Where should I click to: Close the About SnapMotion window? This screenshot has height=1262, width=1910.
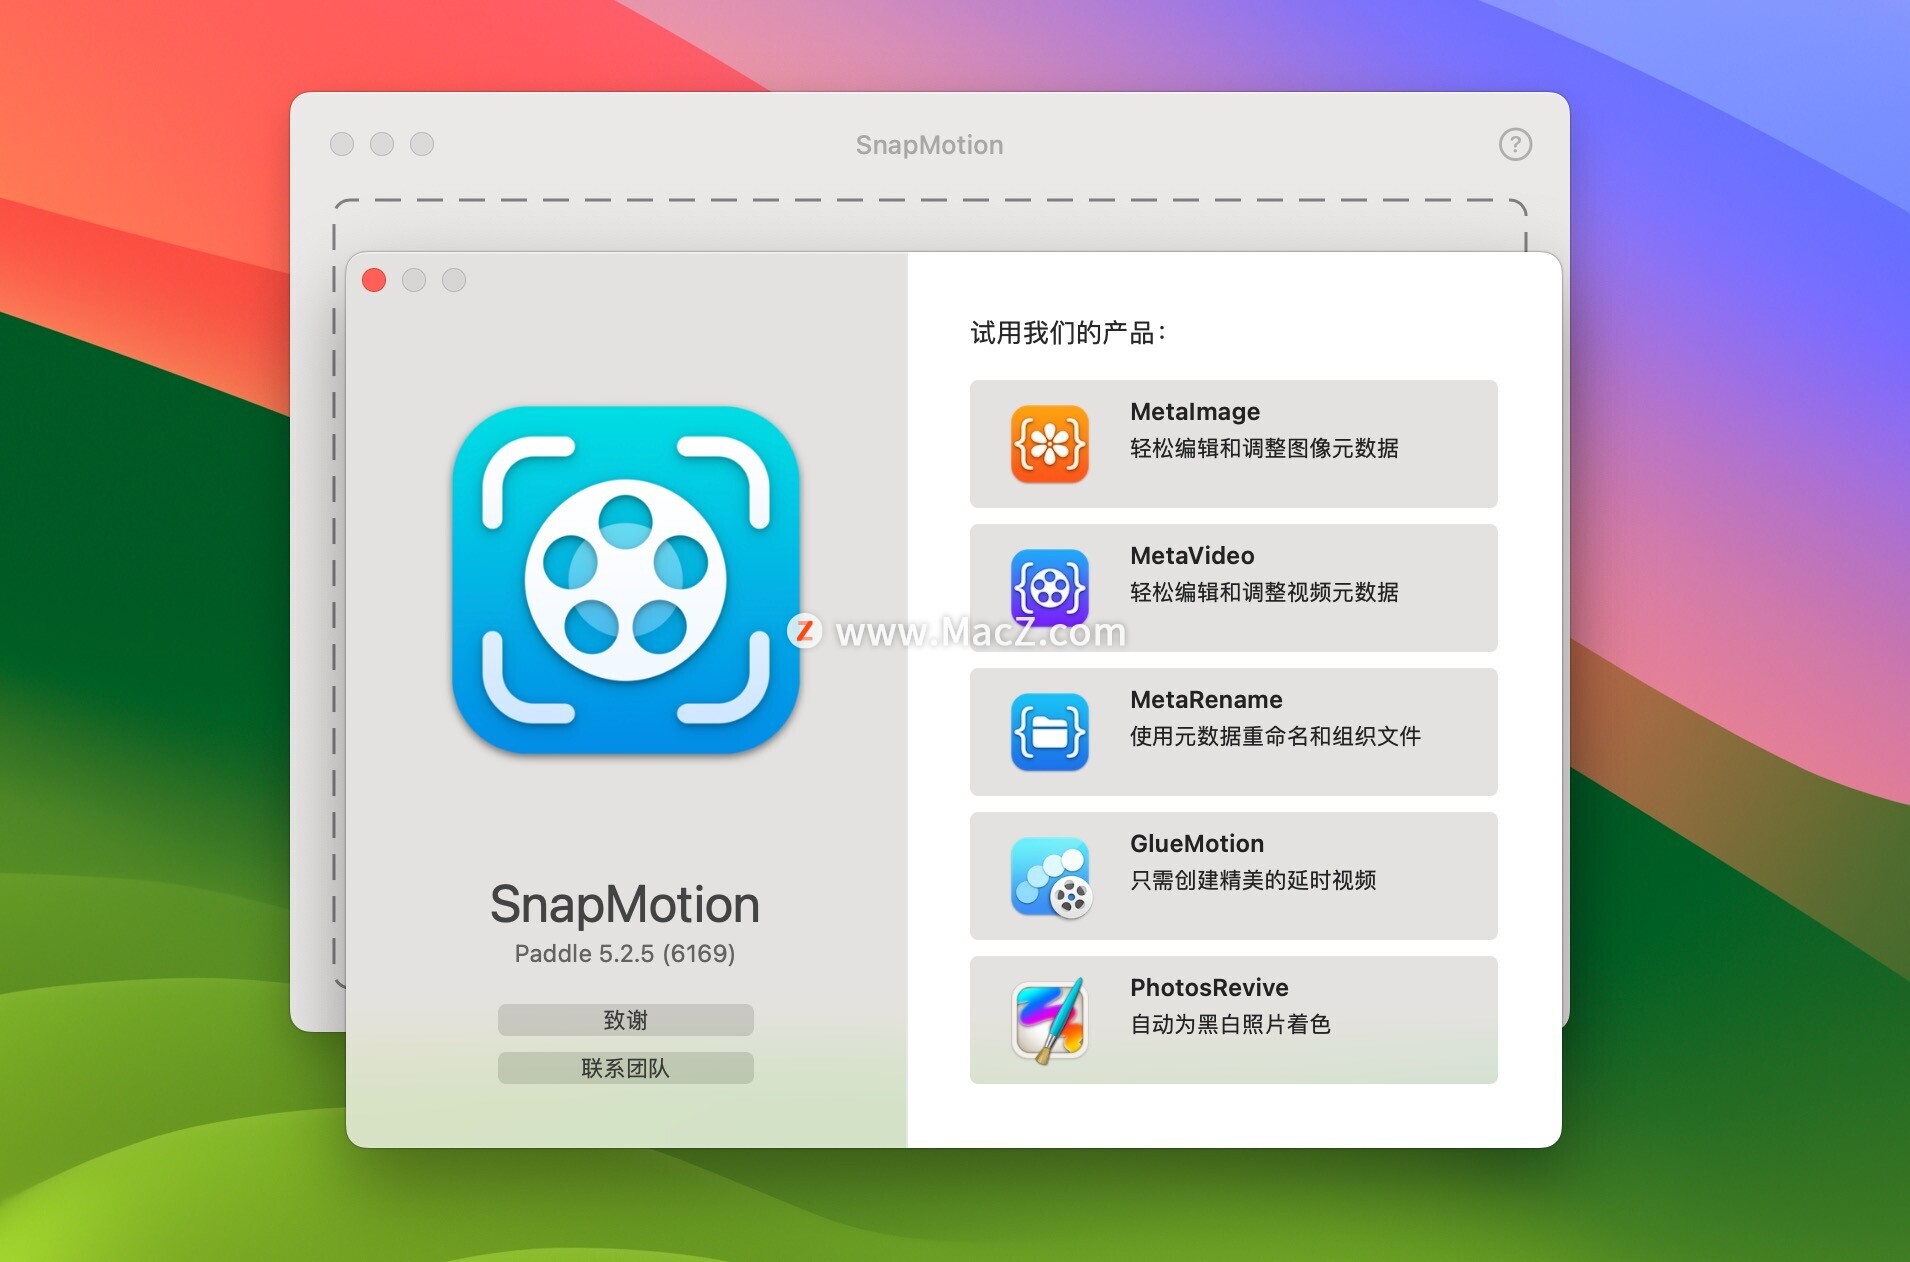pyautogui.click(x=374, y=280)
